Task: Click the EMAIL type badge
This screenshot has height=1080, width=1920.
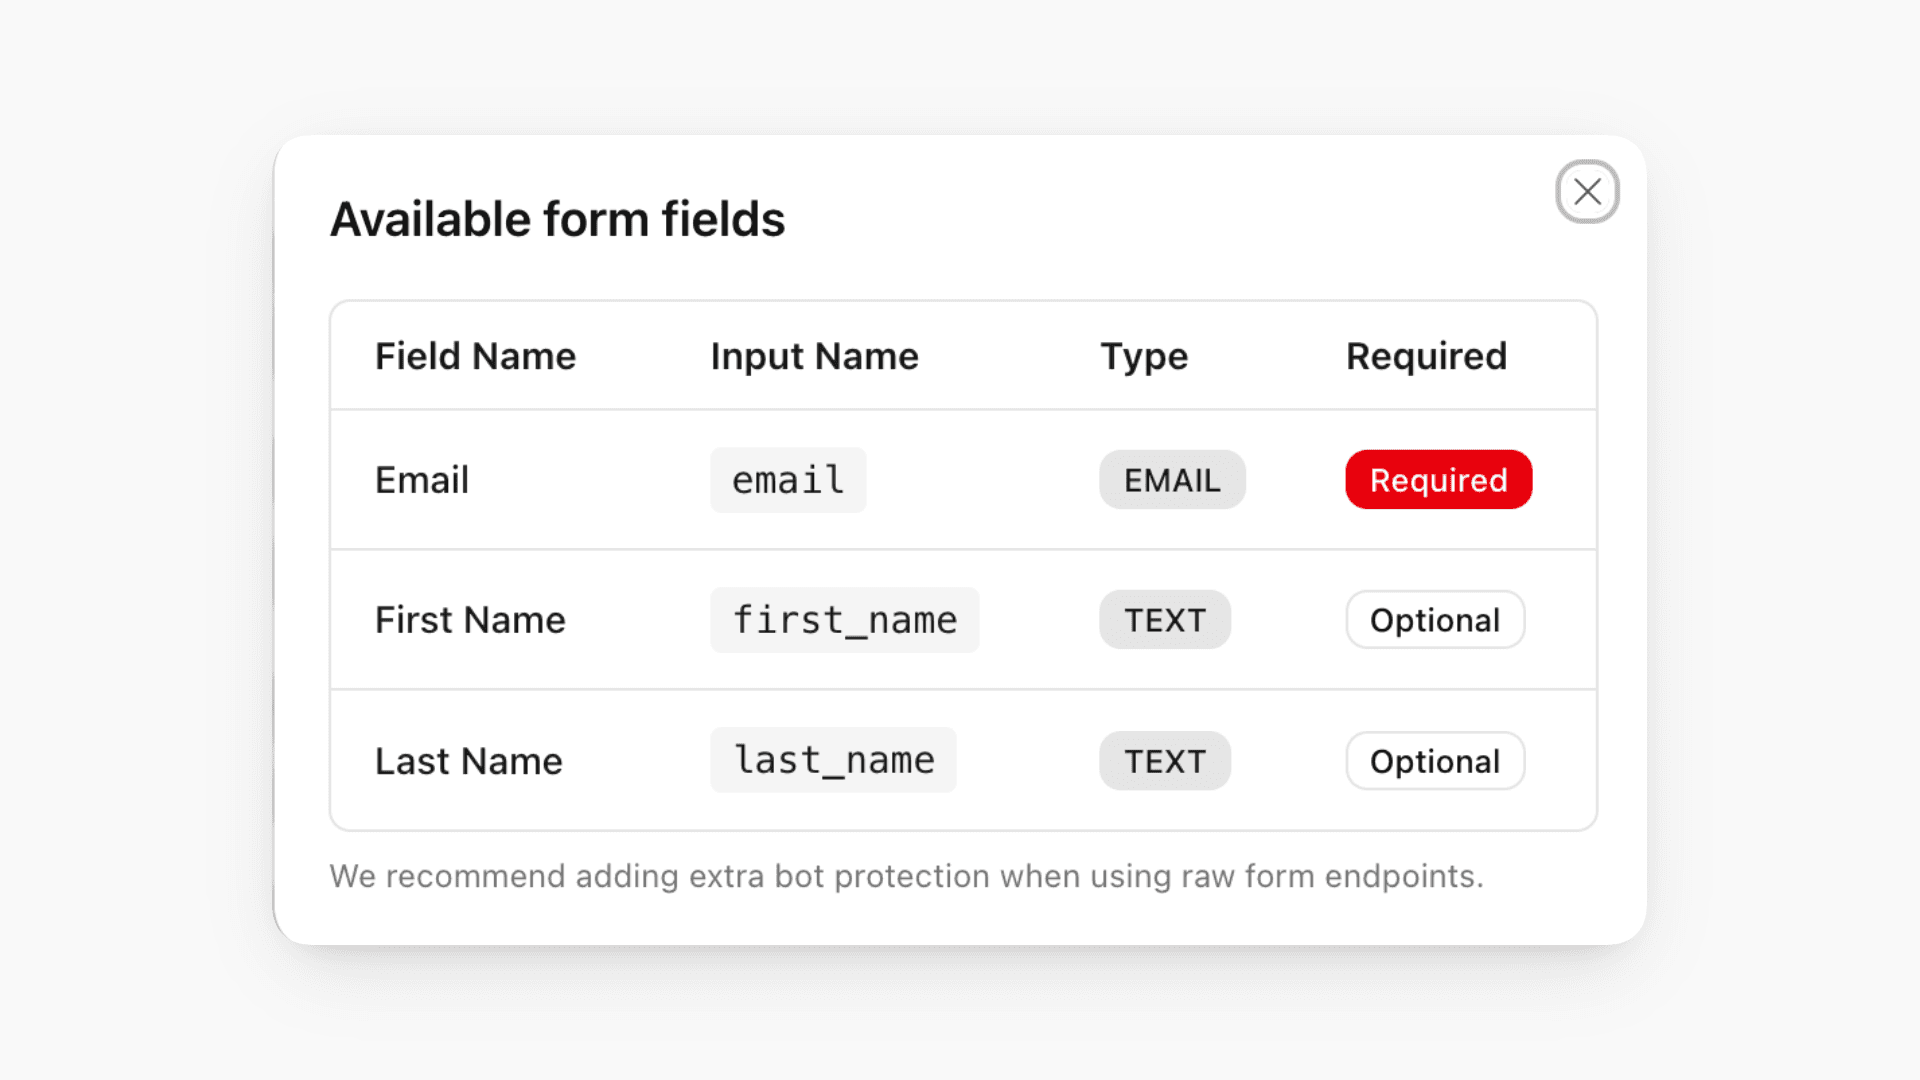Action: 1172,480
